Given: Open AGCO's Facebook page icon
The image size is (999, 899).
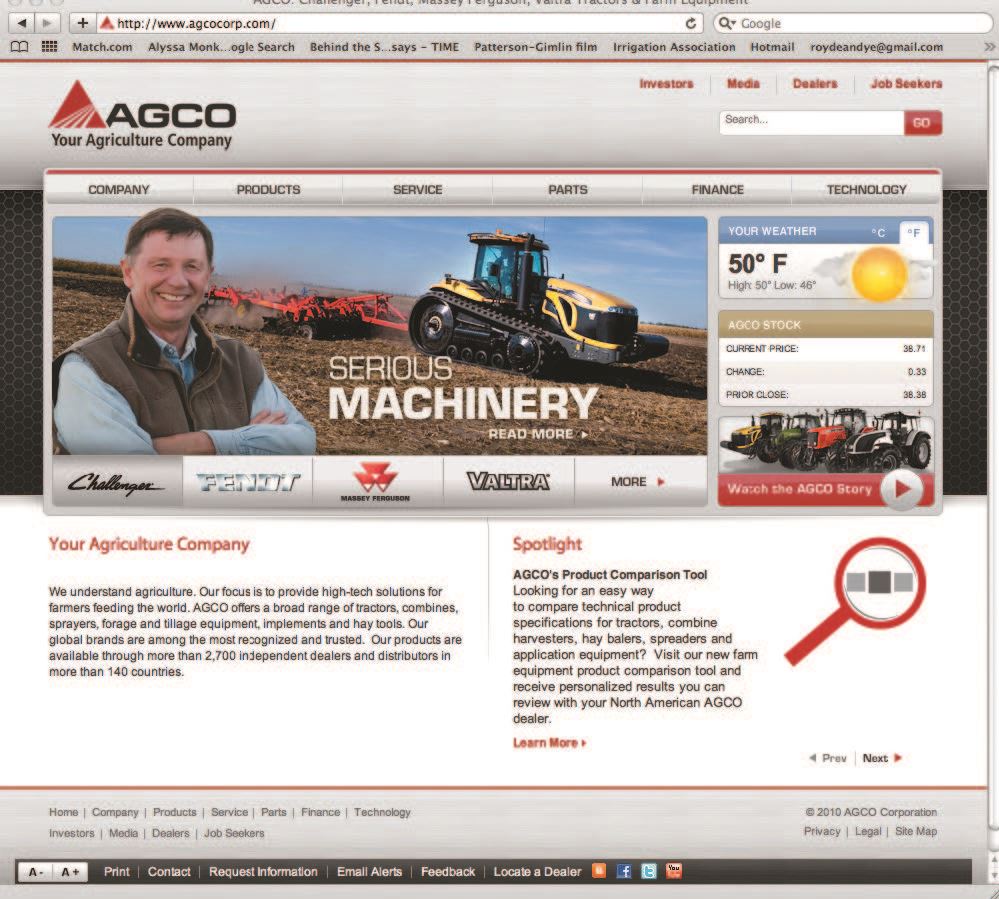Looking at the screenshot, I should click(x=624, y=870).
